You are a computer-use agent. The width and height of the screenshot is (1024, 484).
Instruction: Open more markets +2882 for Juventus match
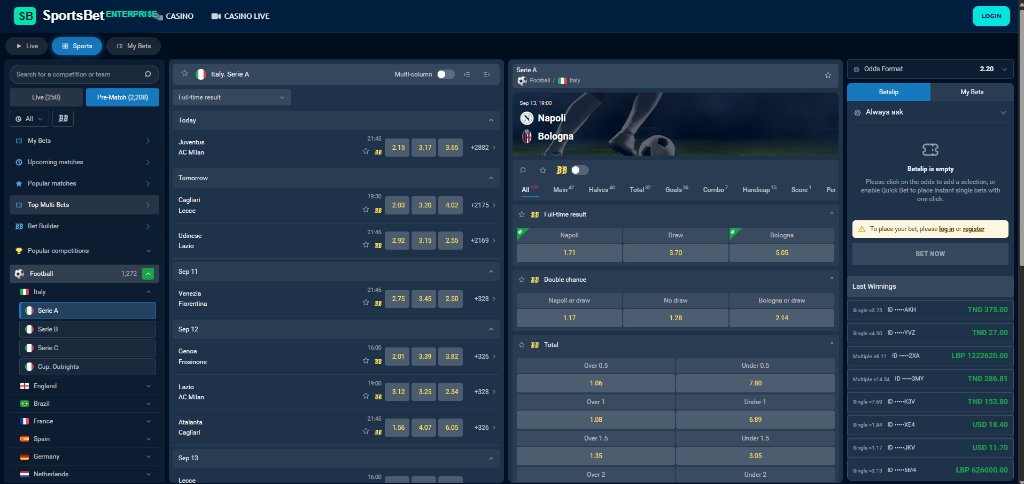point(483,148)
